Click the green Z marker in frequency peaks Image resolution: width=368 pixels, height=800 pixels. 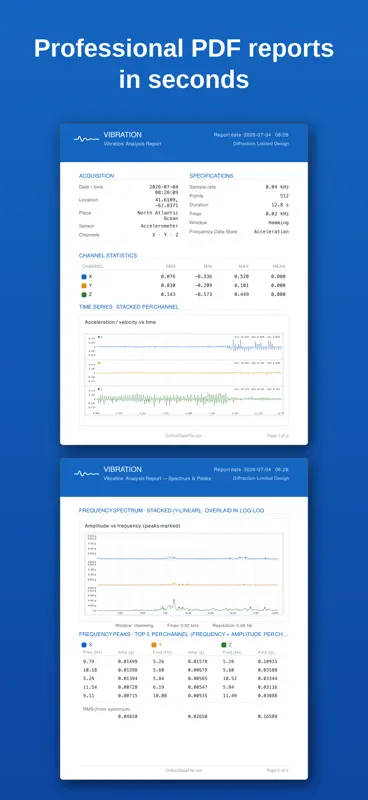coord(224,645)
